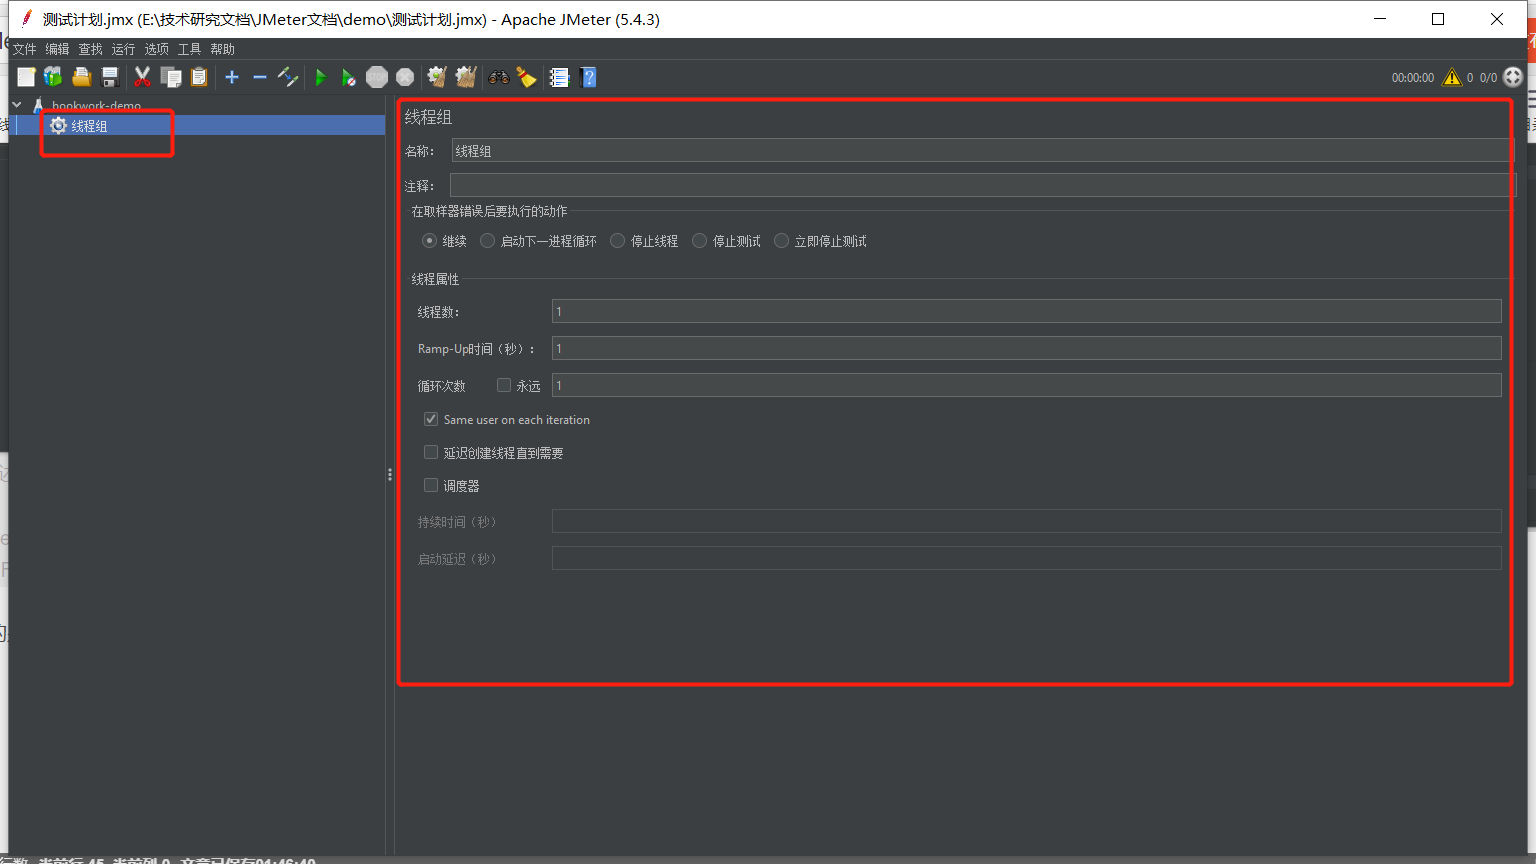This screenshot has width=1536, height=864.
Task: Click the 名称 name input field
Action: [982, 151]
